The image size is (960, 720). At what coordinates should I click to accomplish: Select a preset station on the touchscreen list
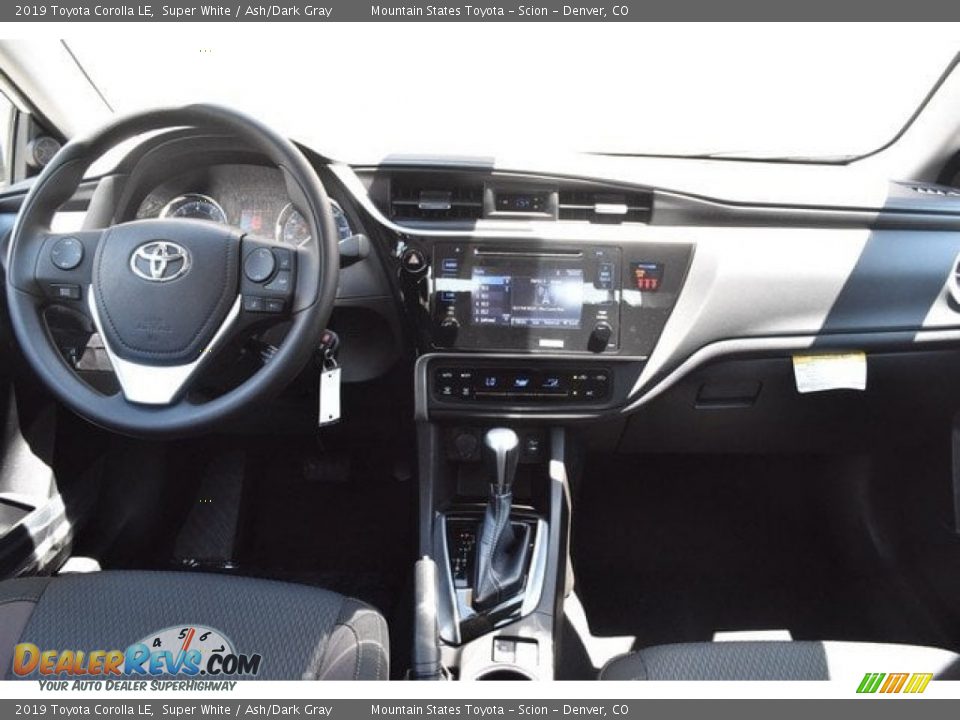click(x=488, y=295)
